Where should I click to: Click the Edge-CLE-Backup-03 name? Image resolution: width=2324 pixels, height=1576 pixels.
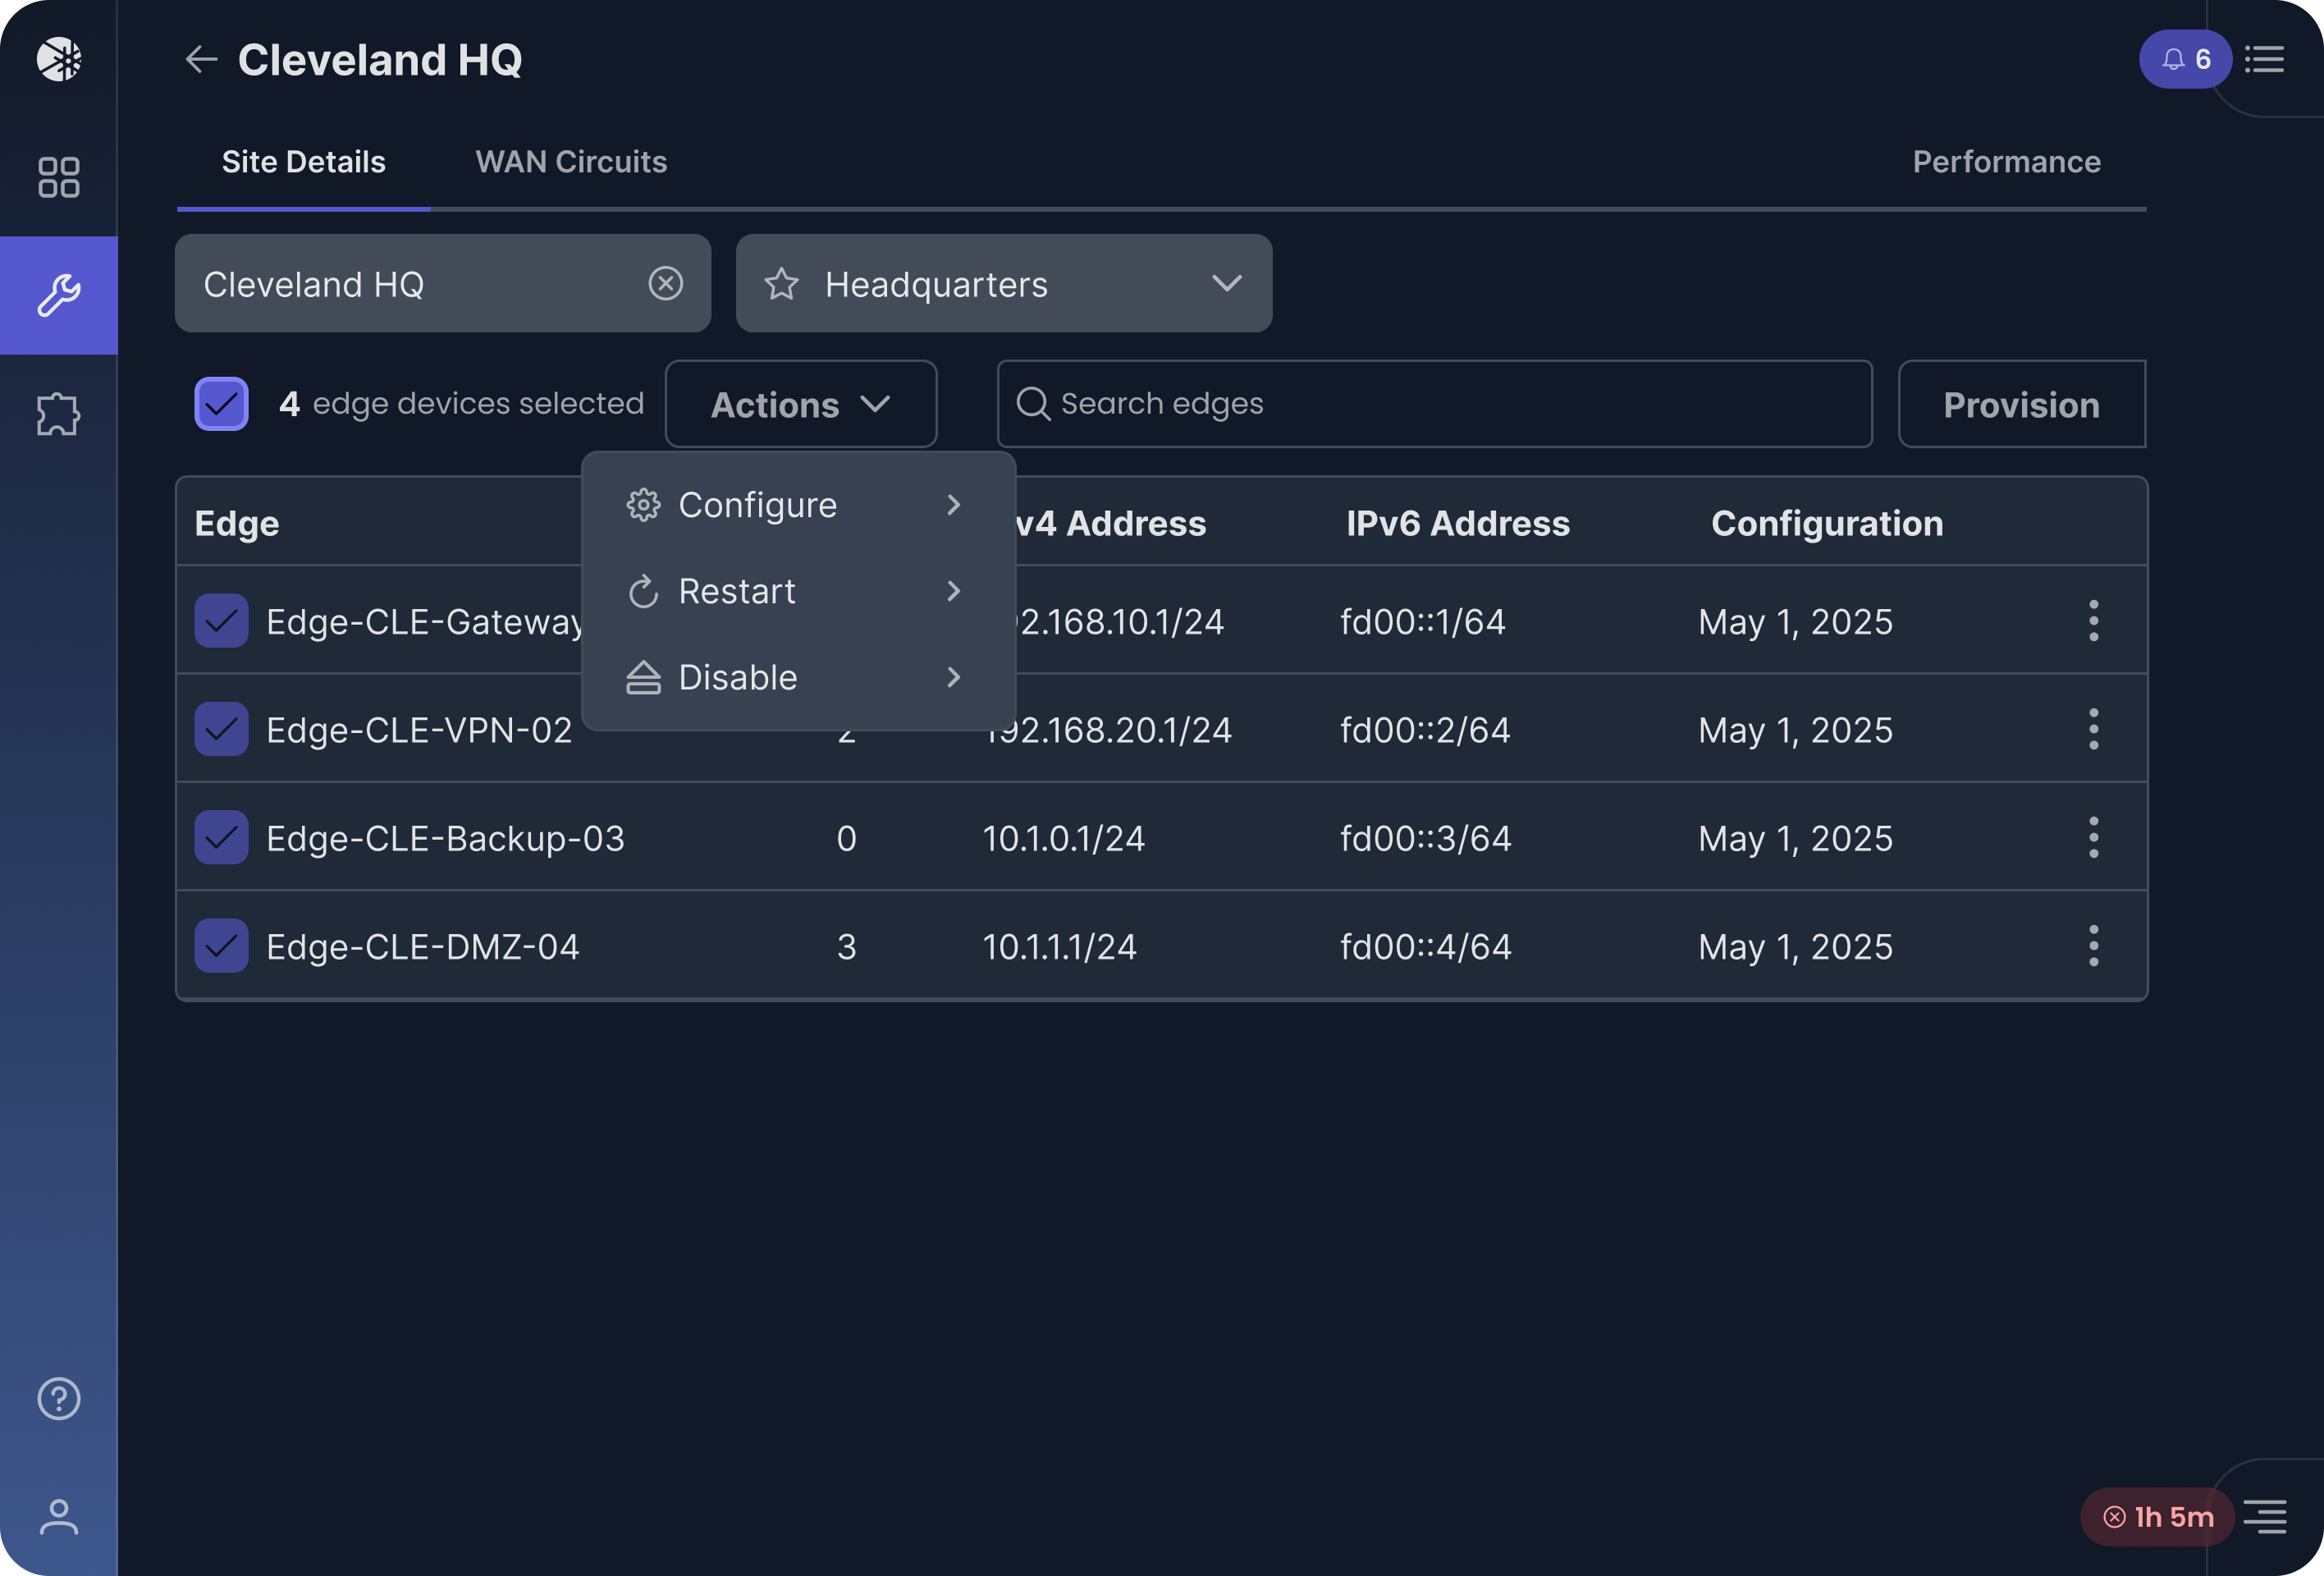point(445,838)
